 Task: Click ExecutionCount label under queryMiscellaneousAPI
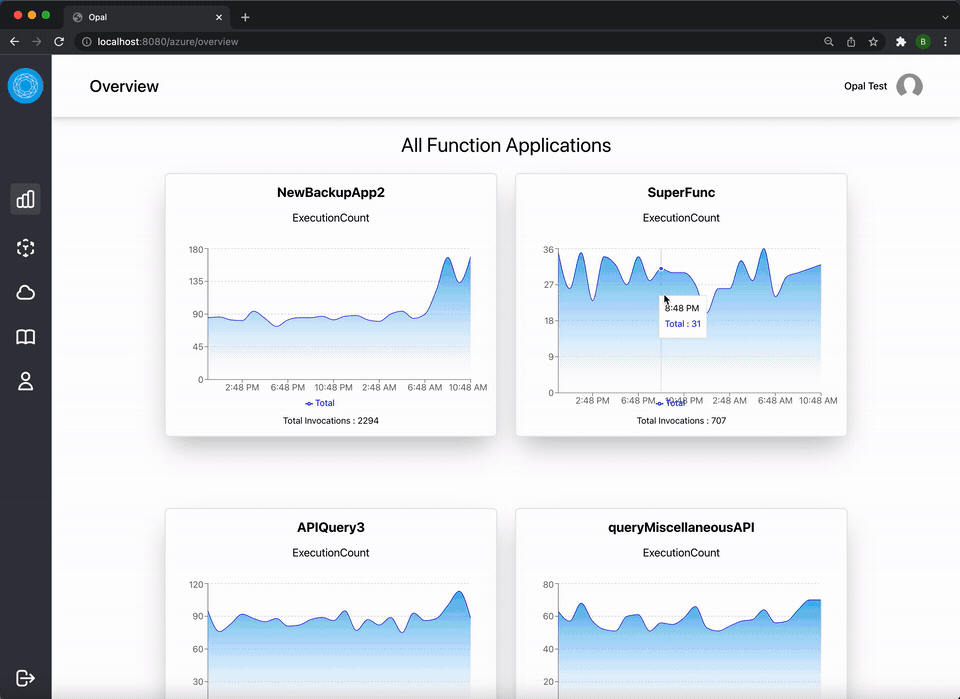681,553
